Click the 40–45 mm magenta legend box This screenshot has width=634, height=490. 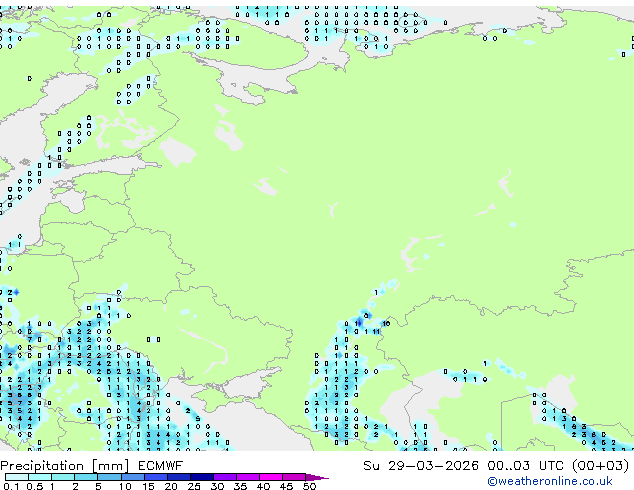[271, 477]
